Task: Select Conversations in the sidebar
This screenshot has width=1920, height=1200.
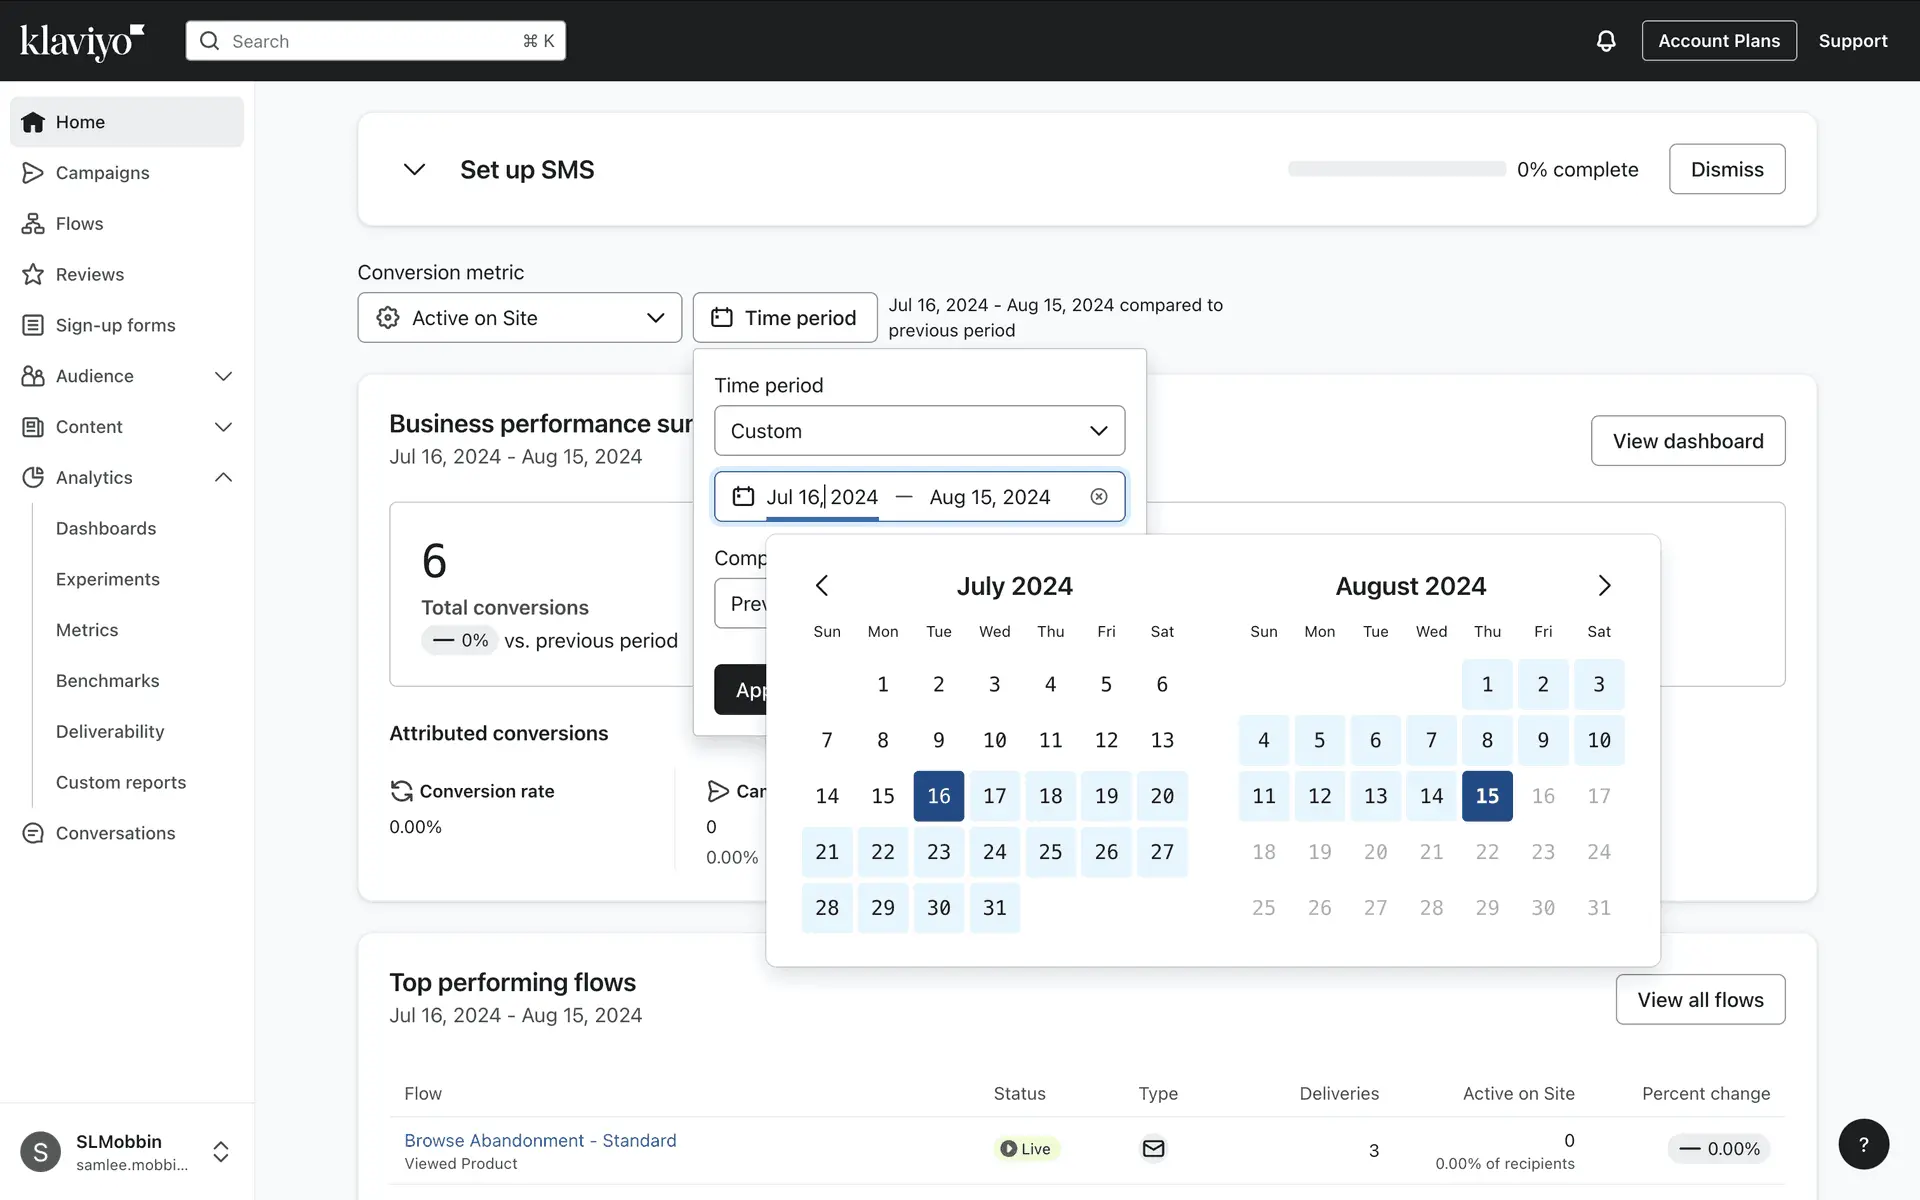Action: (x=115, y=834)
